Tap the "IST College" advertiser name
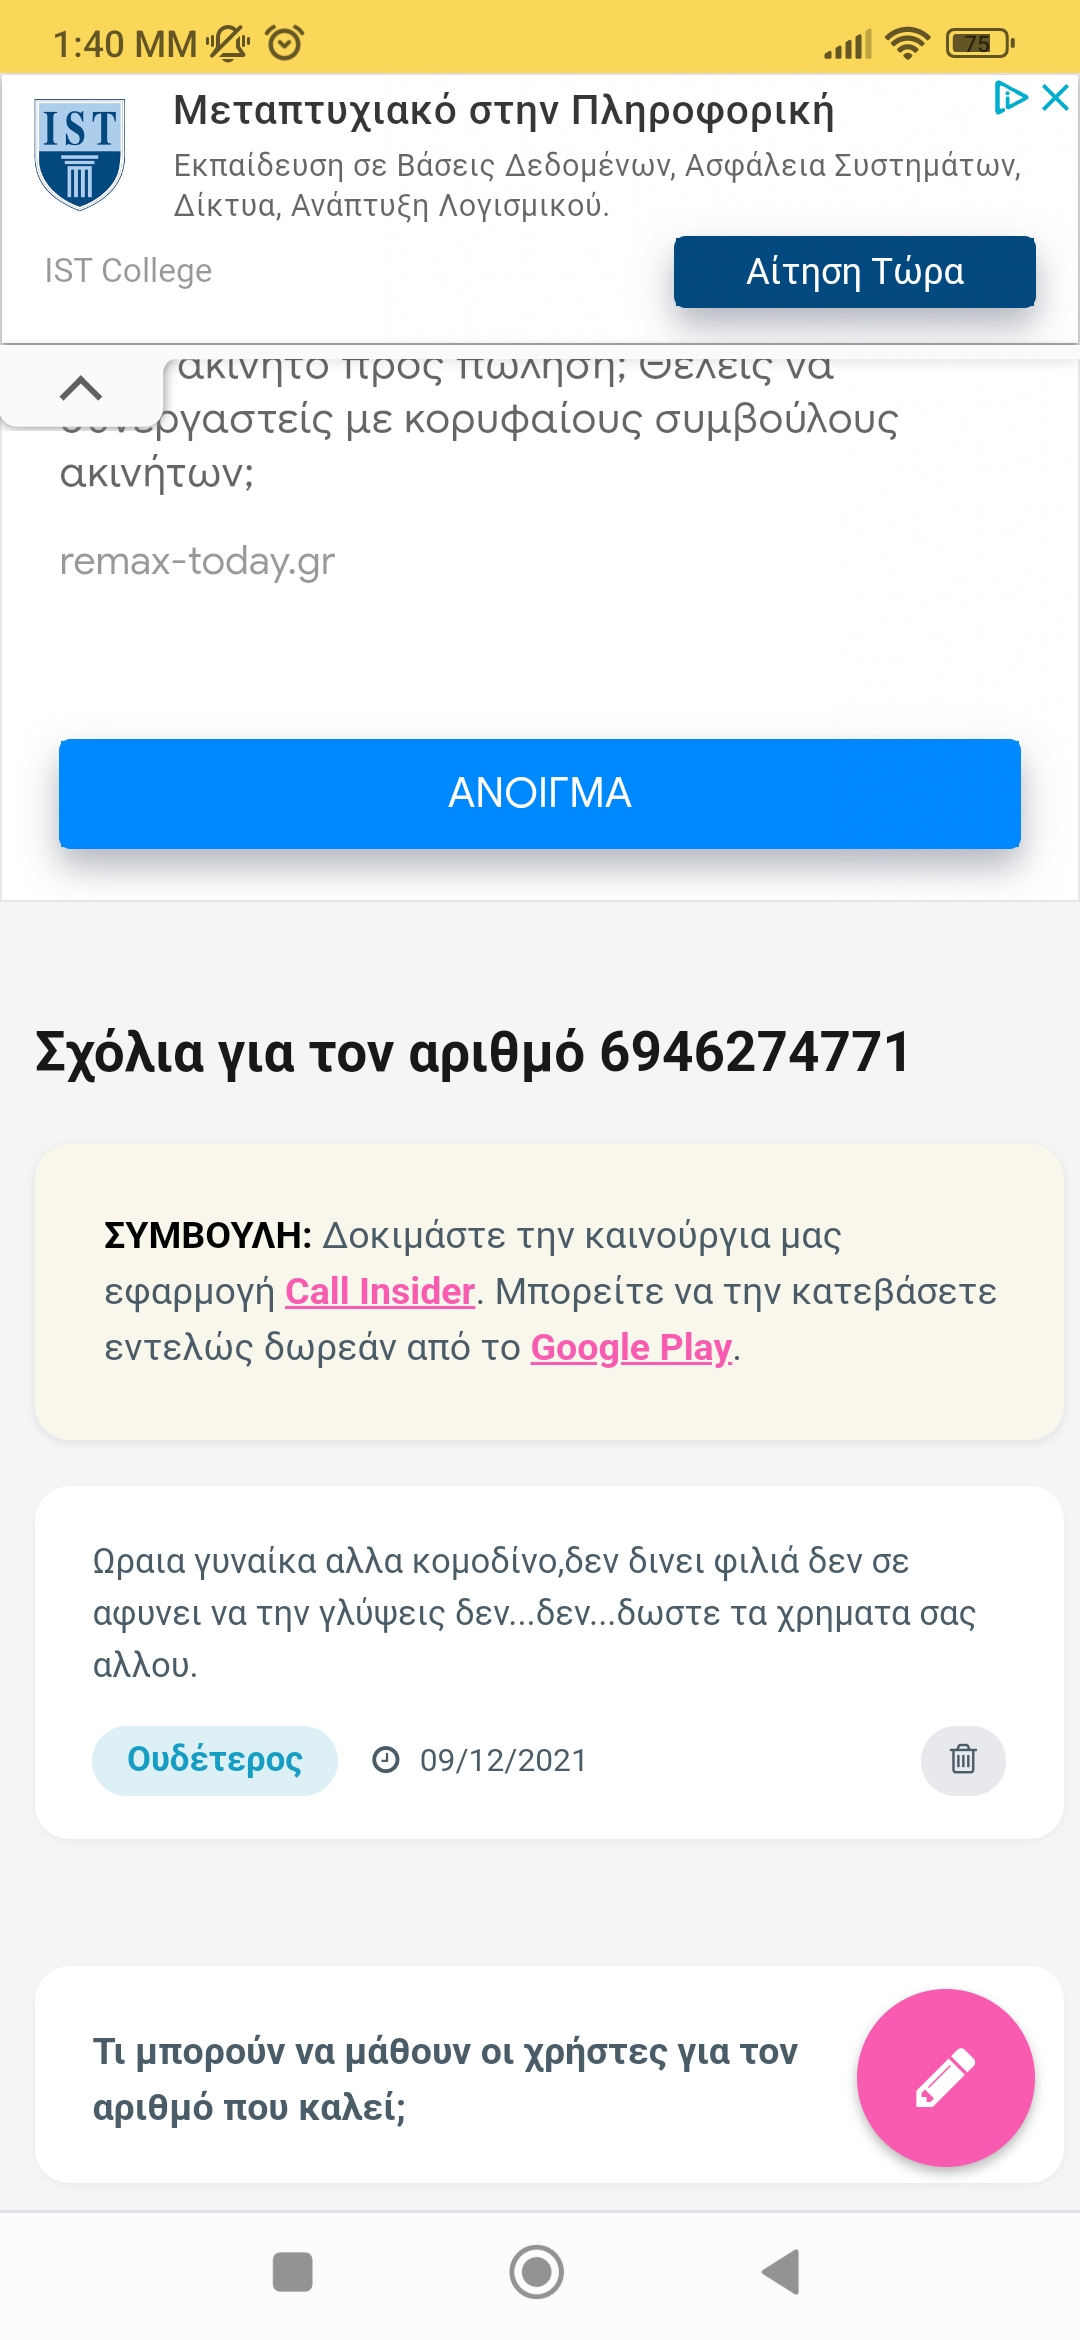 point(129,271)
